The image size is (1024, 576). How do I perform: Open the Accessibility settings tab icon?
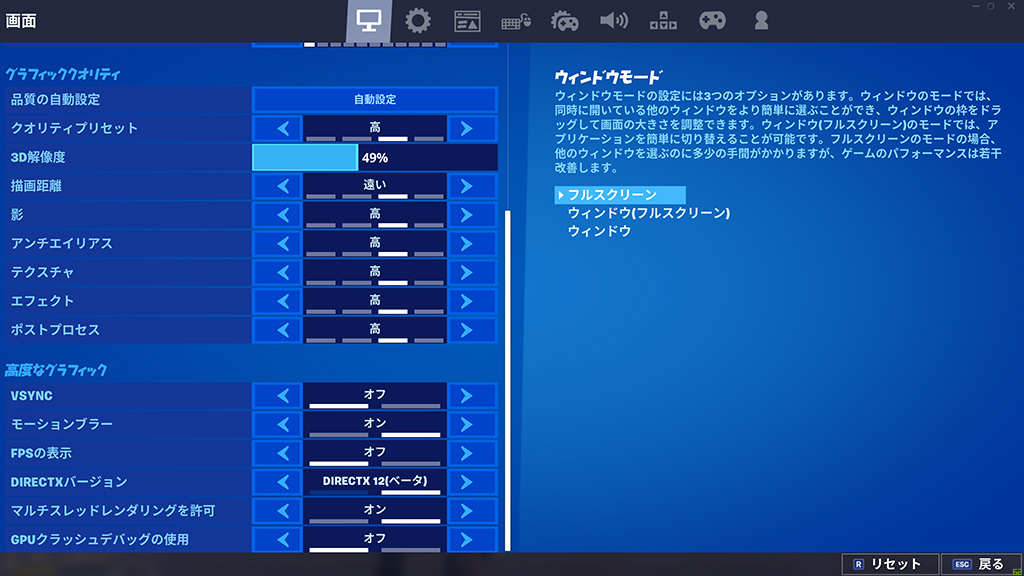(x=663, y=21)
